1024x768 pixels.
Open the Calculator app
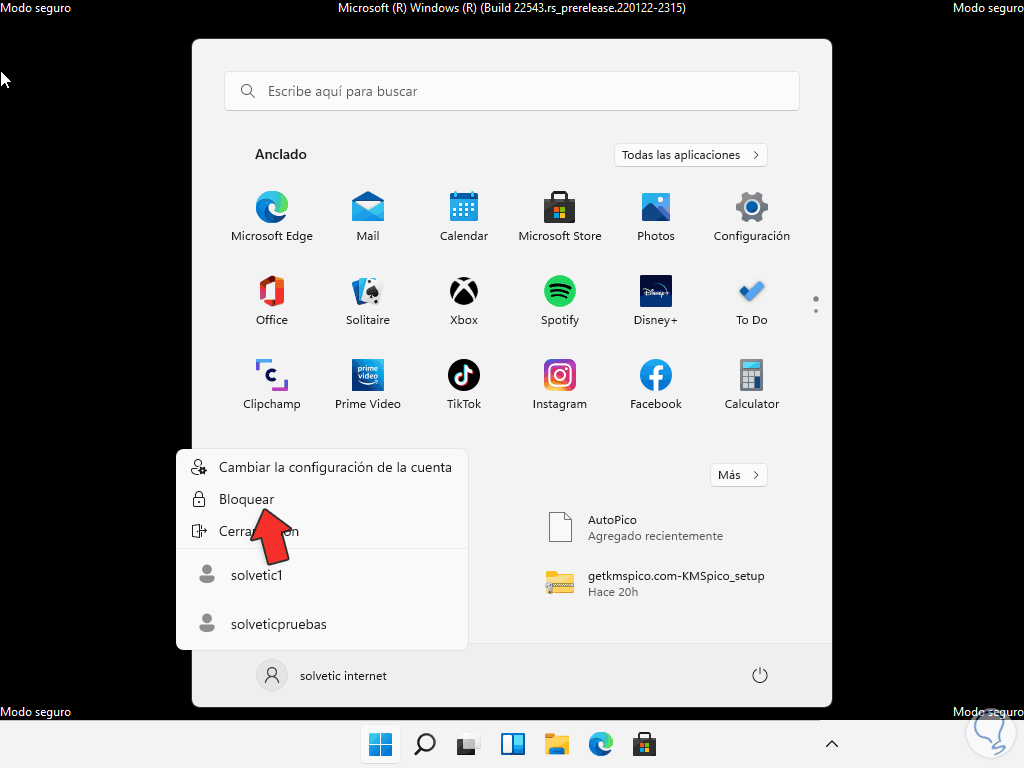752,385
